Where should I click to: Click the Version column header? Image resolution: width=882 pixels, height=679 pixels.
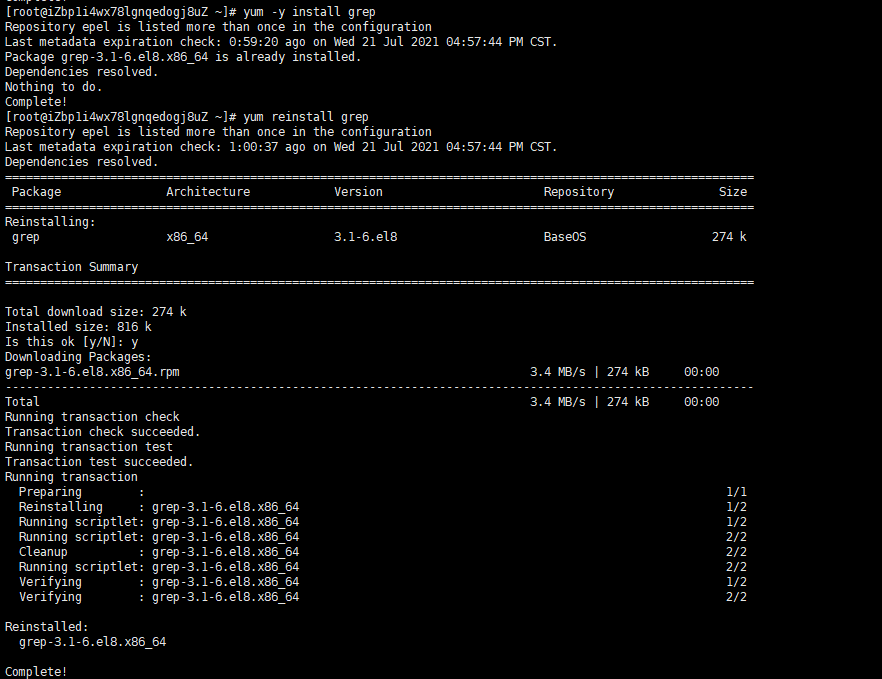[358, 192]
